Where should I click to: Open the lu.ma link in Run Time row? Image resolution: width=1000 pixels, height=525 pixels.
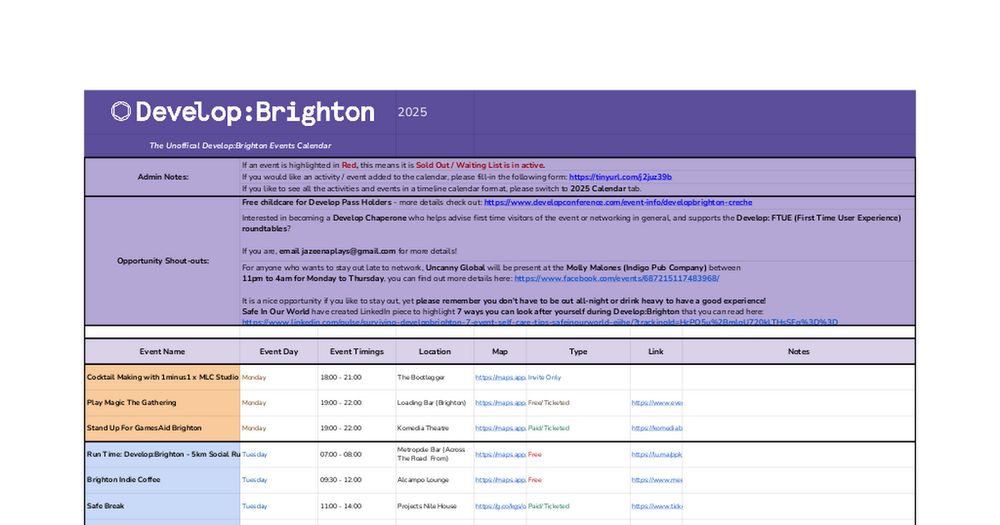point(657,455)
